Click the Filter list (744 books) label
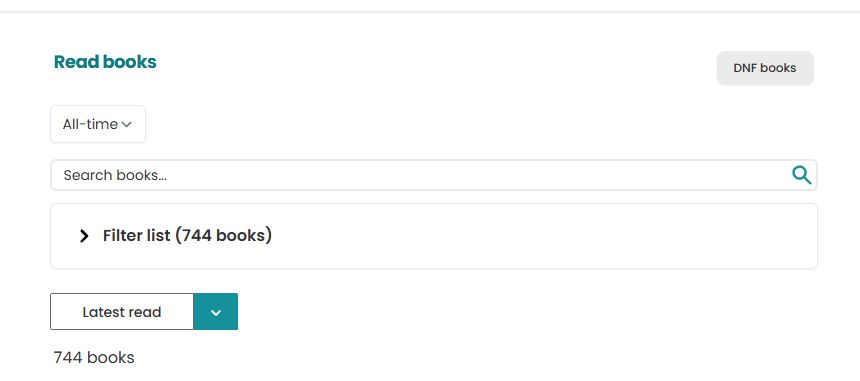The height and width of the screenshot is (381, 860). click(x=188, y=236)
